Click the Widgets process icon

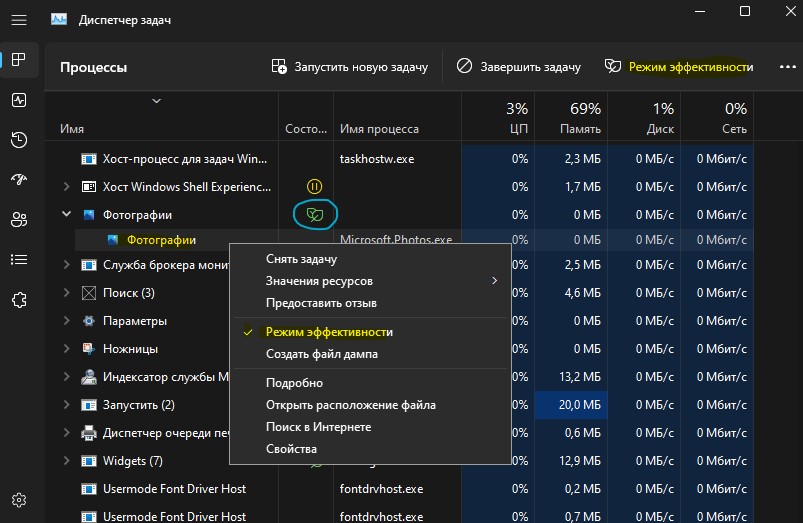pyautogui.click(x=89, y=461)
